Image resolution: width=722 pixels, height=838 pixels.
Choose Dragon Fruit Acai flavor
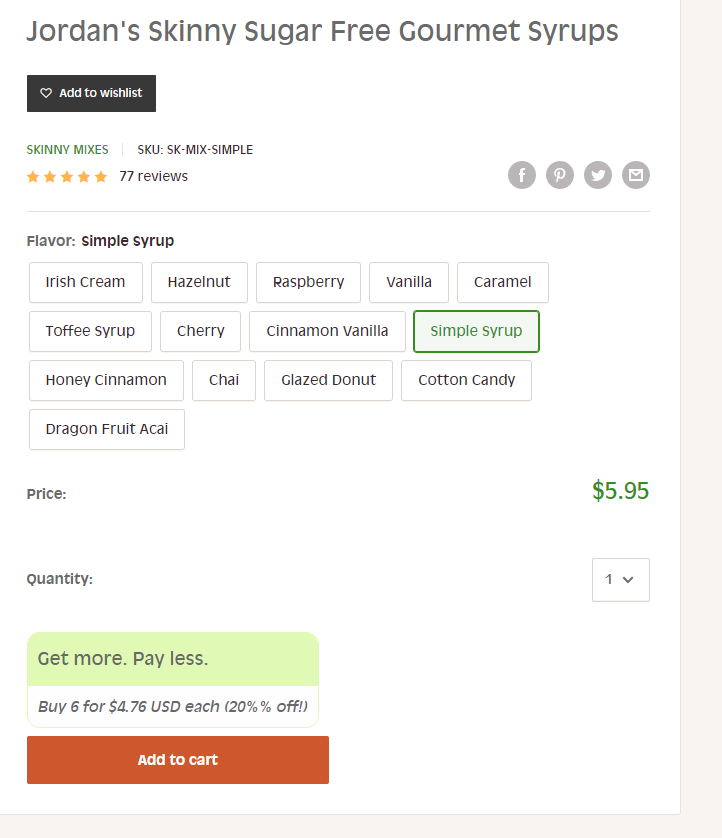107,430
